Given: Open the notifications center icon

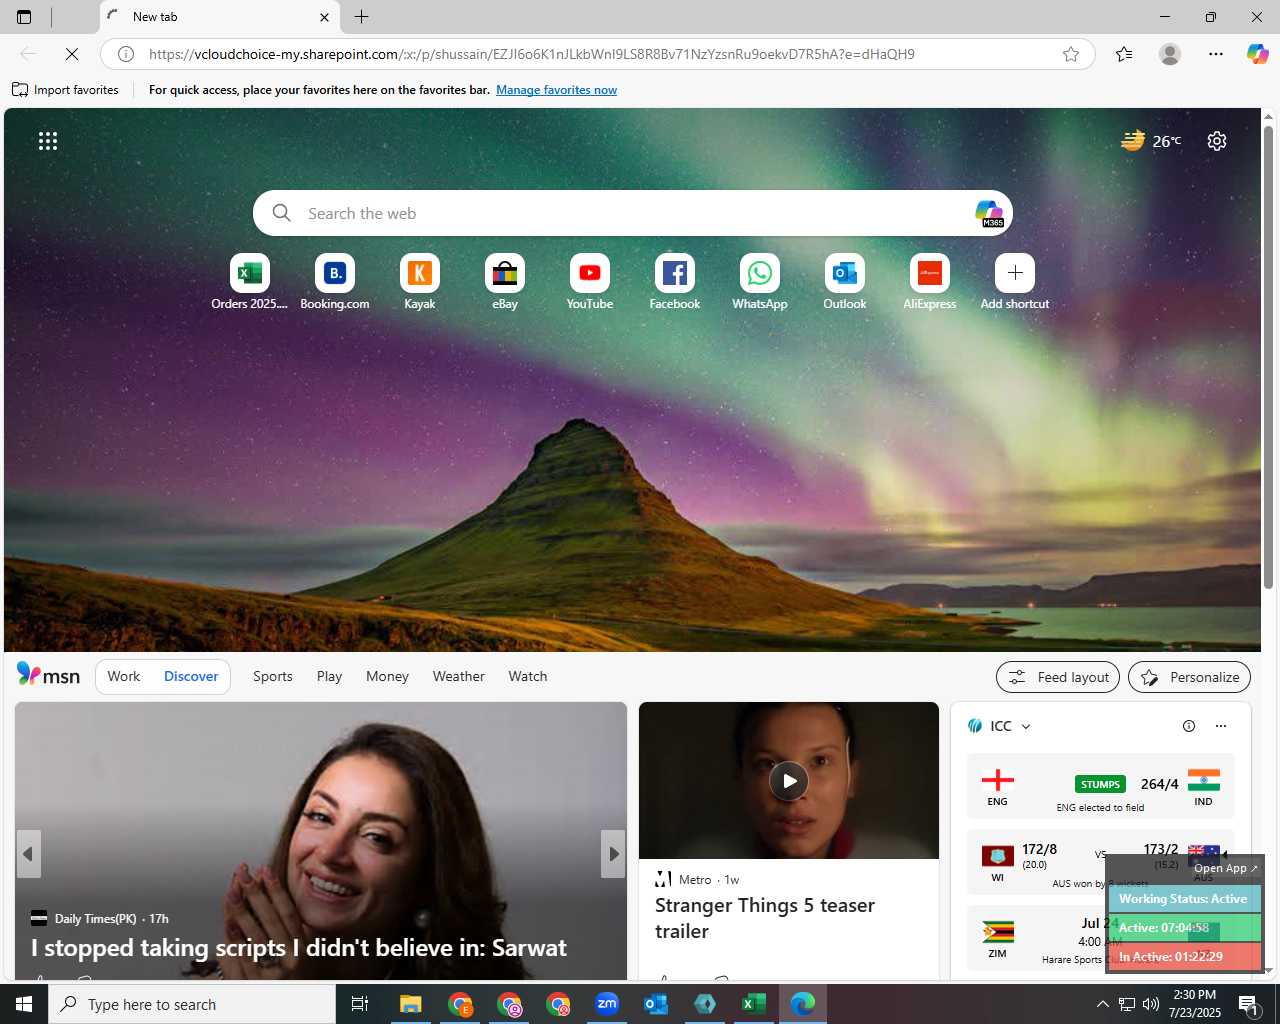Looking at the screenshot, I should pyautogui.click(x=1248, y=1004).
